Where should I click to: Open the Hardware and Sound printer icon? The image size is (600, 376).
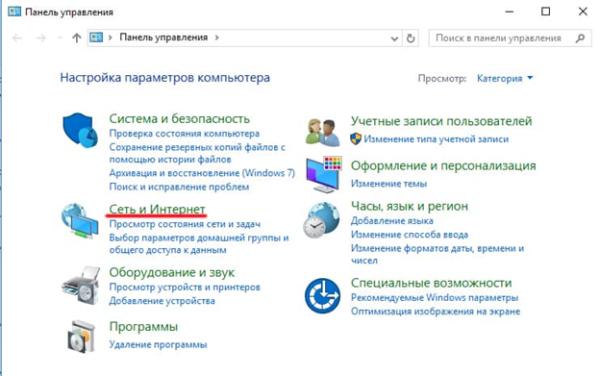tap(81, 286)
